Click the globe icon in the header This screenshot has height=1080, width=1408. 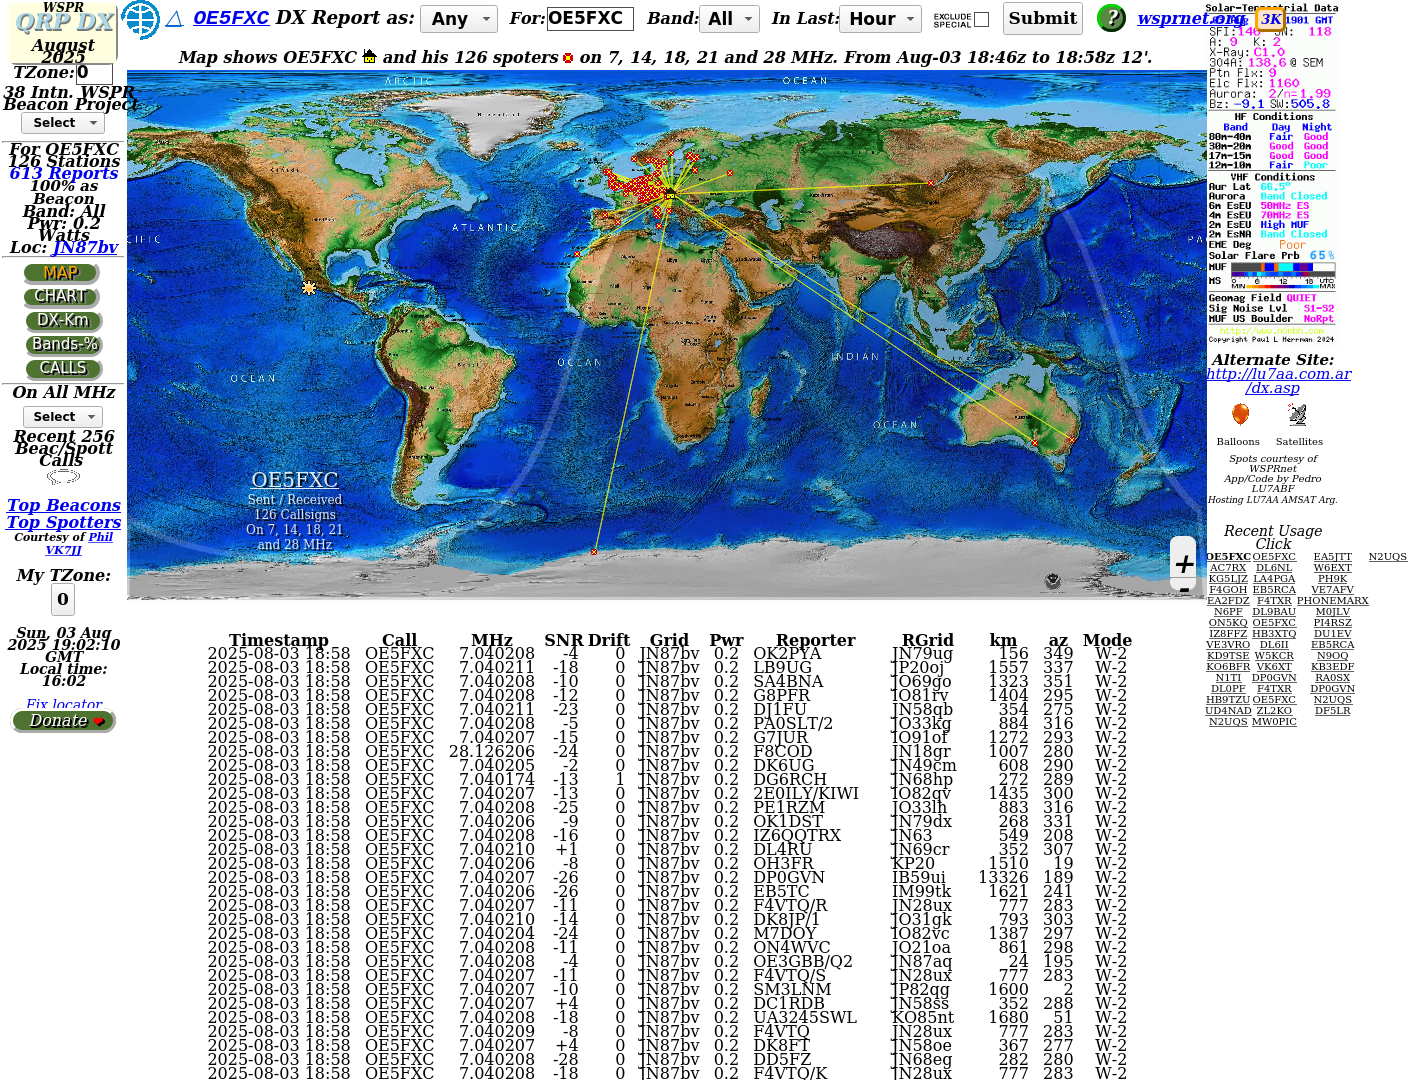(x=140, y=19)
